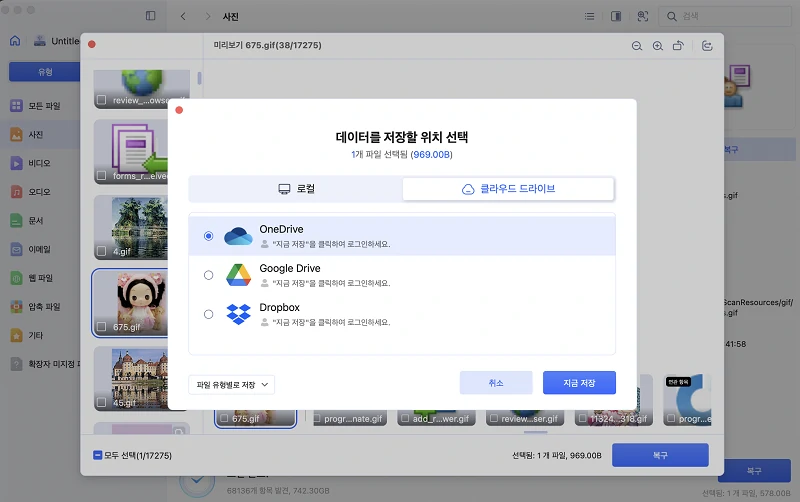The image size is (800, 502).
Task: Switch to the 로컬 tab
Action: [296, 189]
